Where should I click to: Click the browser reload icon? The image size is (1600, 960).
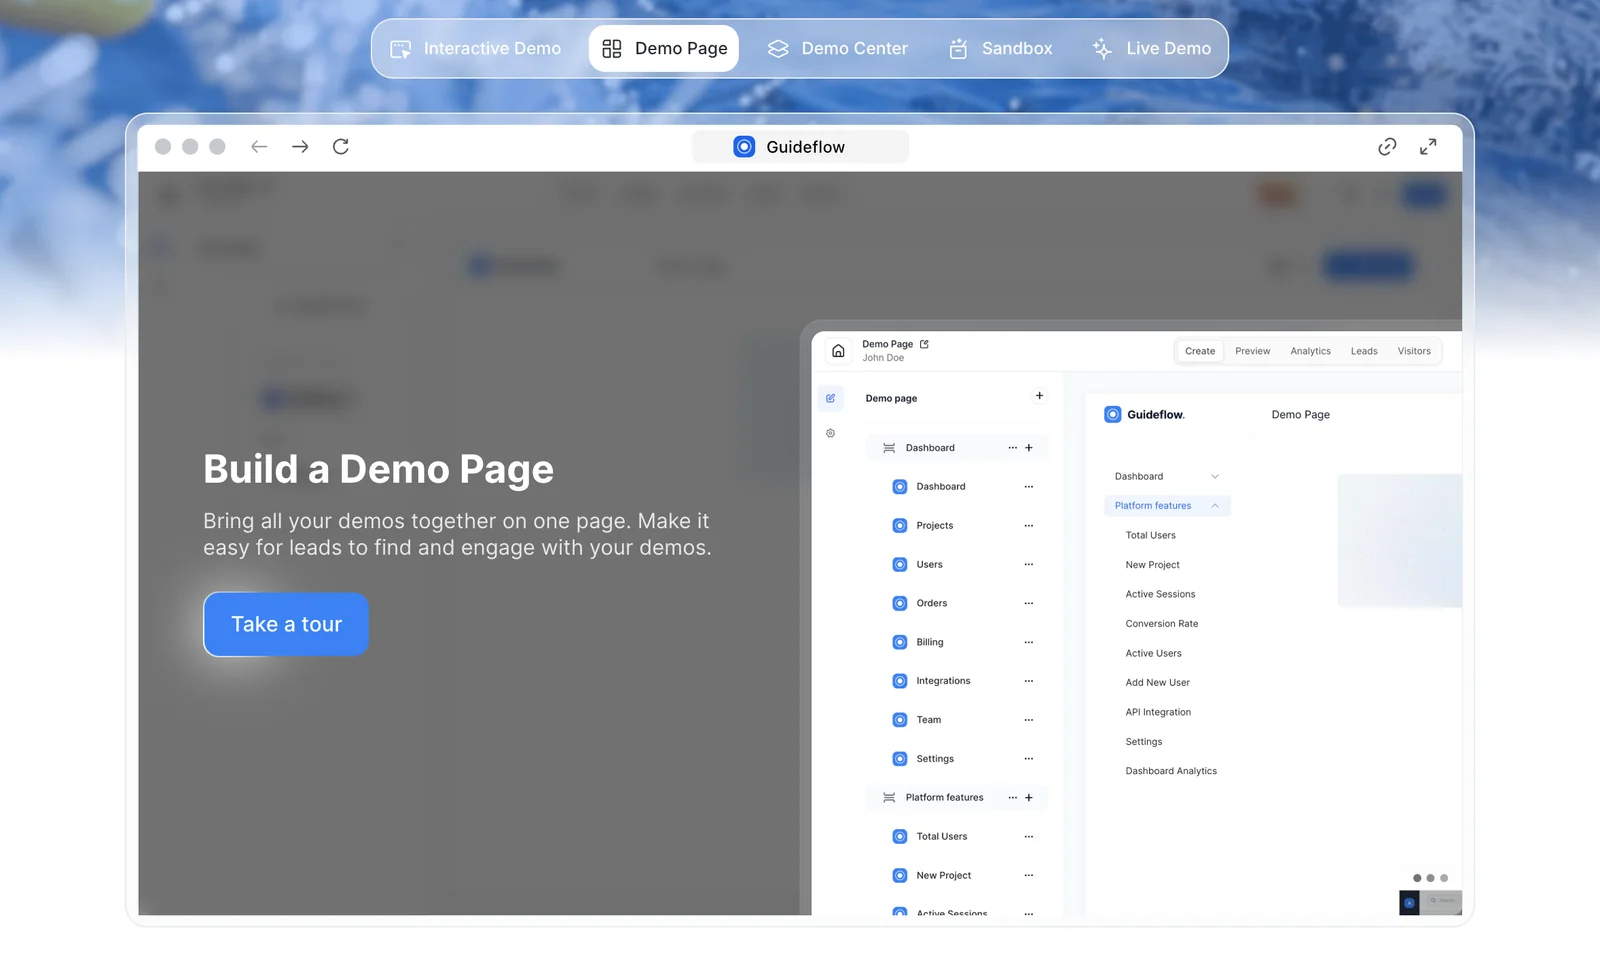pos(341,147)
